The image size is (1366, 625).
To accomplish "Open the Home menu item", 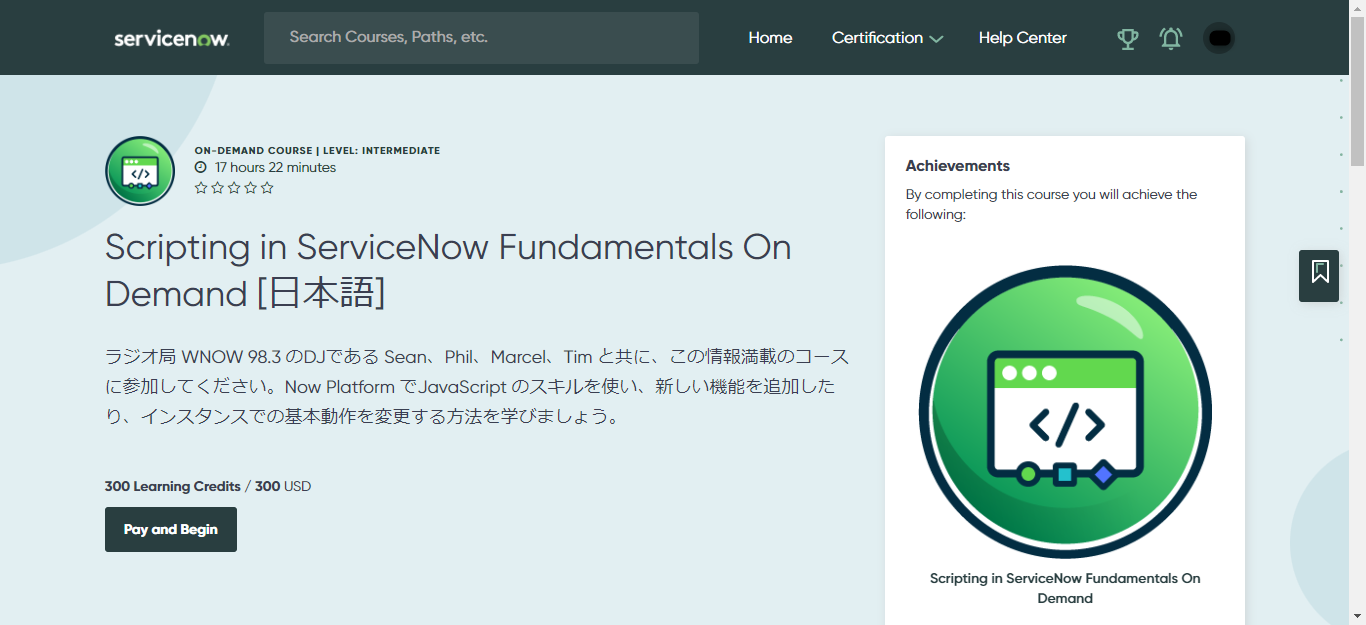I will point(769,37).
